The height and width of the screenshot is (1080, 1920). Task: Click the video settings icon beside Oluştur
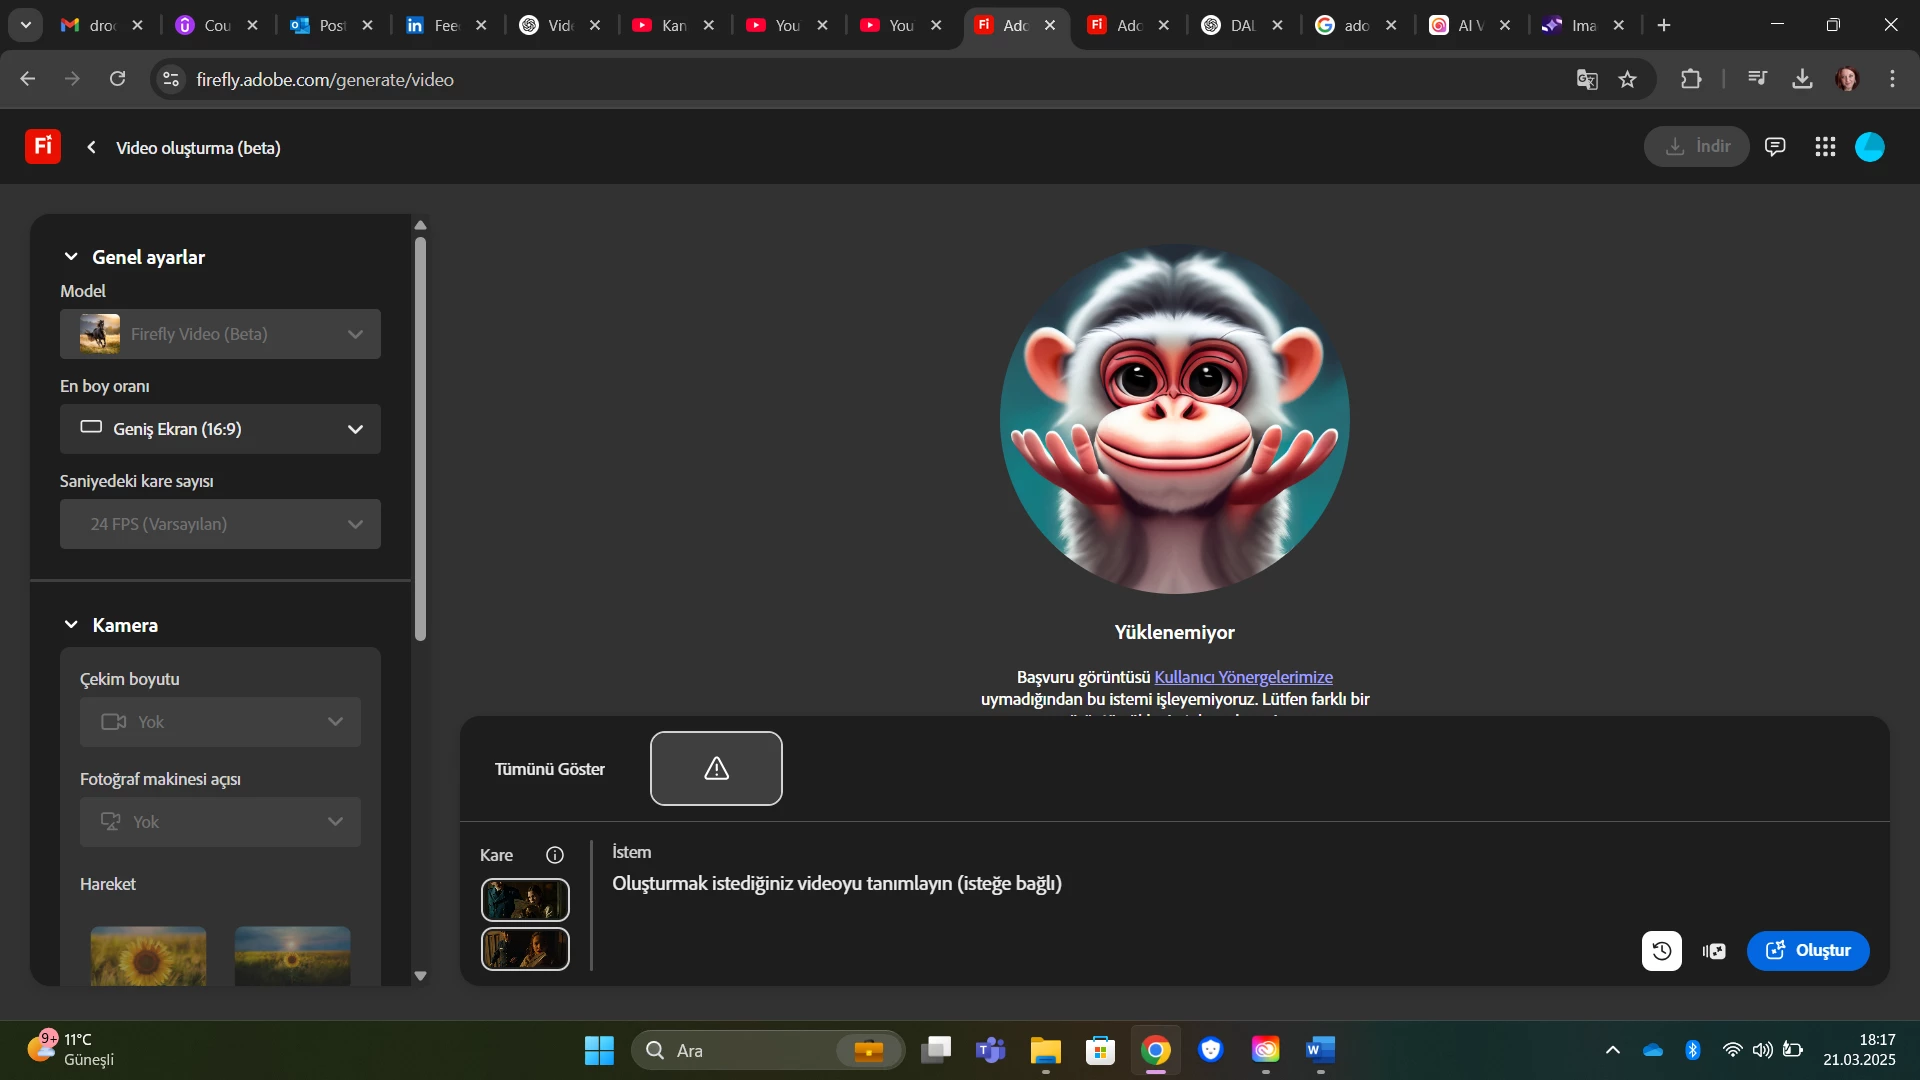[x=1714, y=951]
